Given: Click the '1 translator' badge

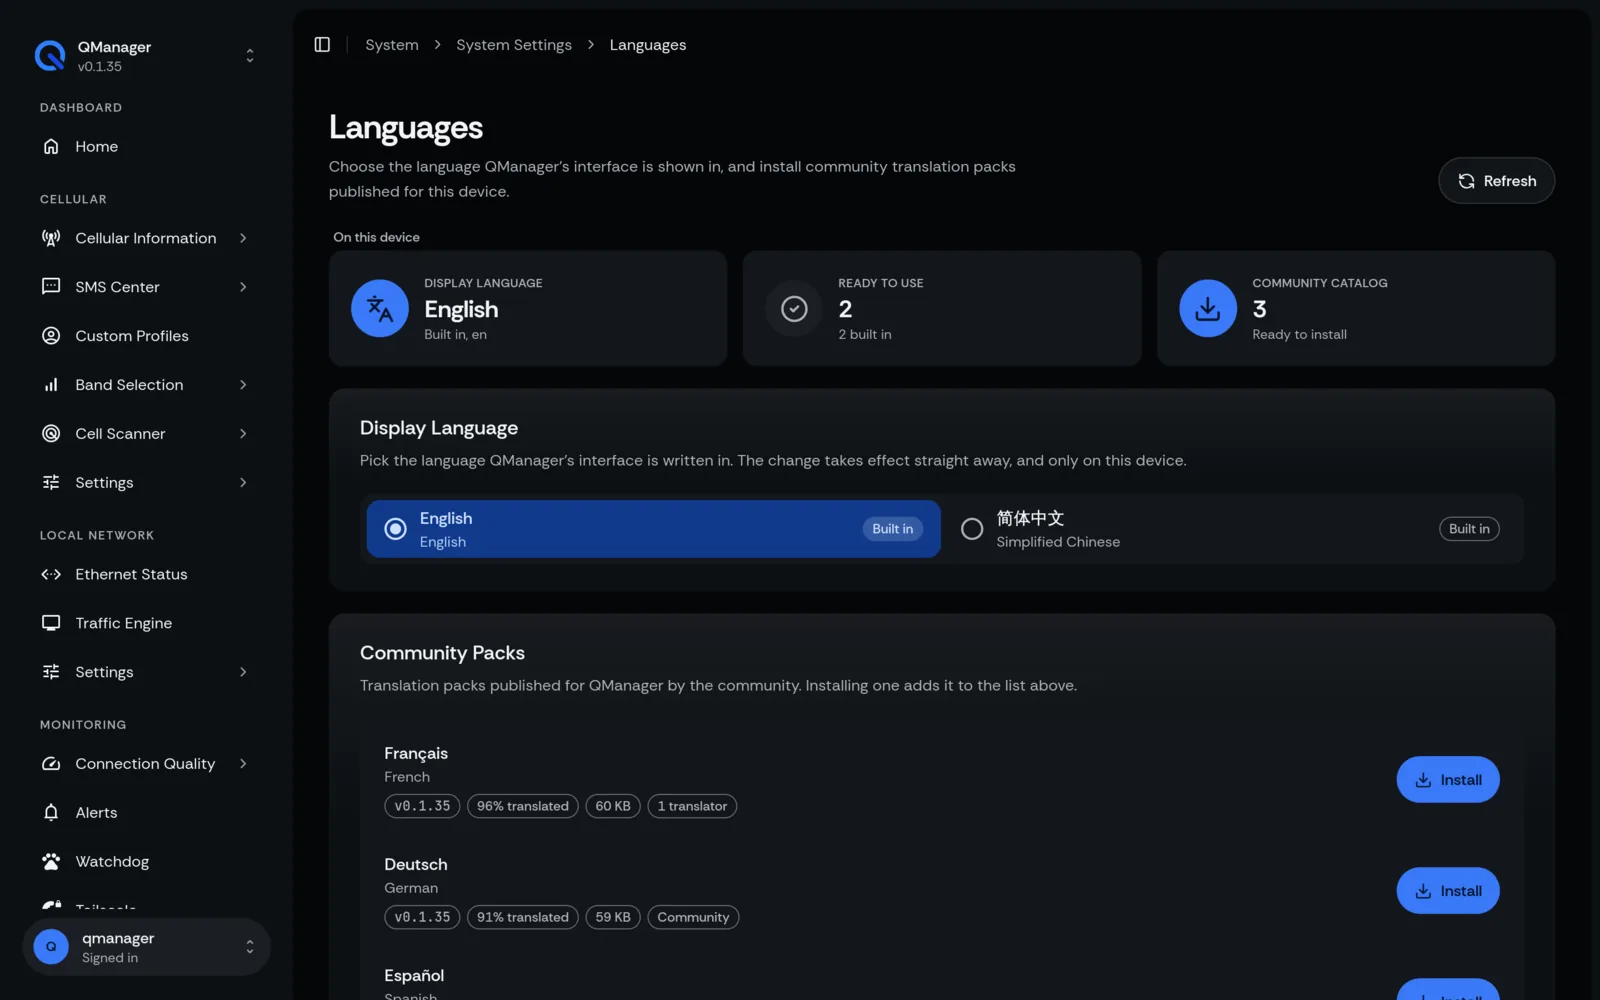Looking at the screenshot, I should [x=692, y=806].
